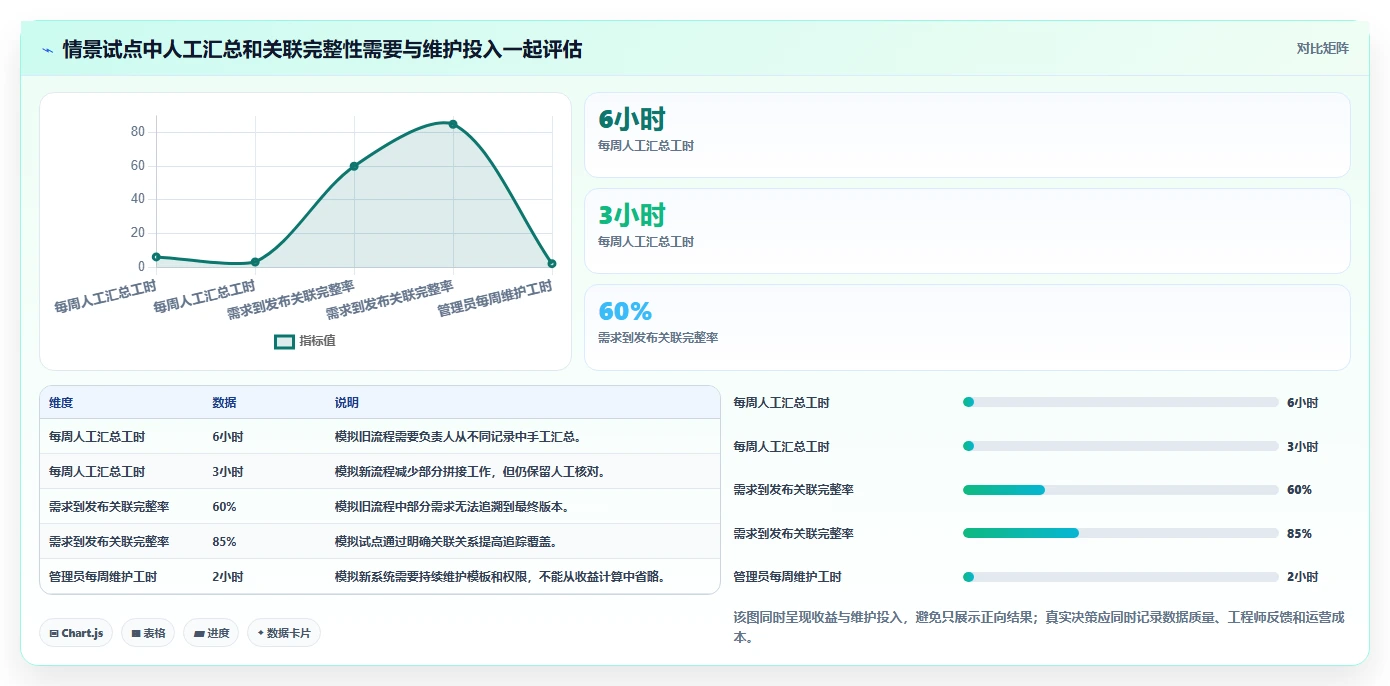Click the 对比矩阵 label in header

tap(1322, 48)
